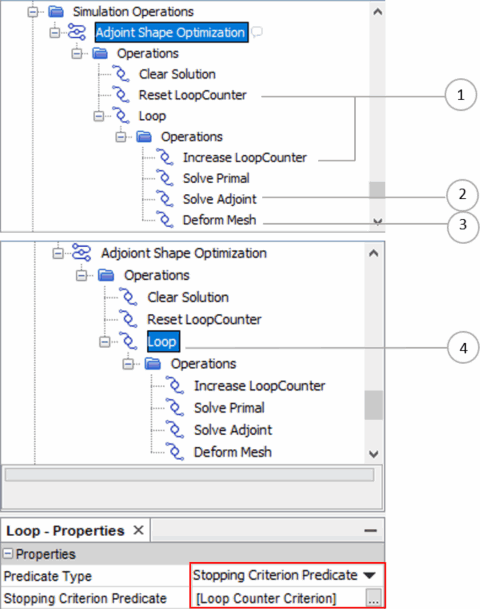
Task: Close the Loop - Properties tab
Action: click(138, 530)
